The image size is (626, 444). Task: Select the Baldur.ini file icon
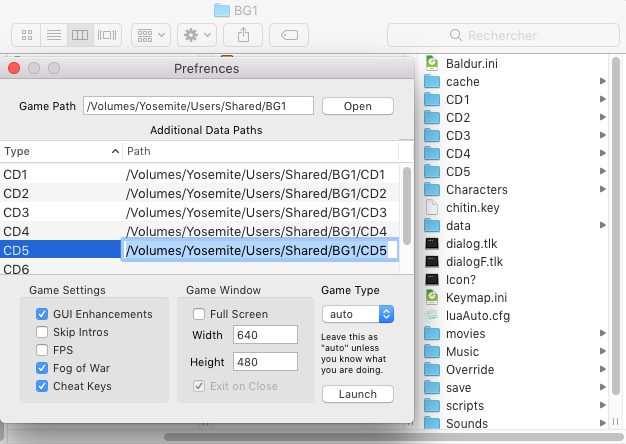click(432, 63)
